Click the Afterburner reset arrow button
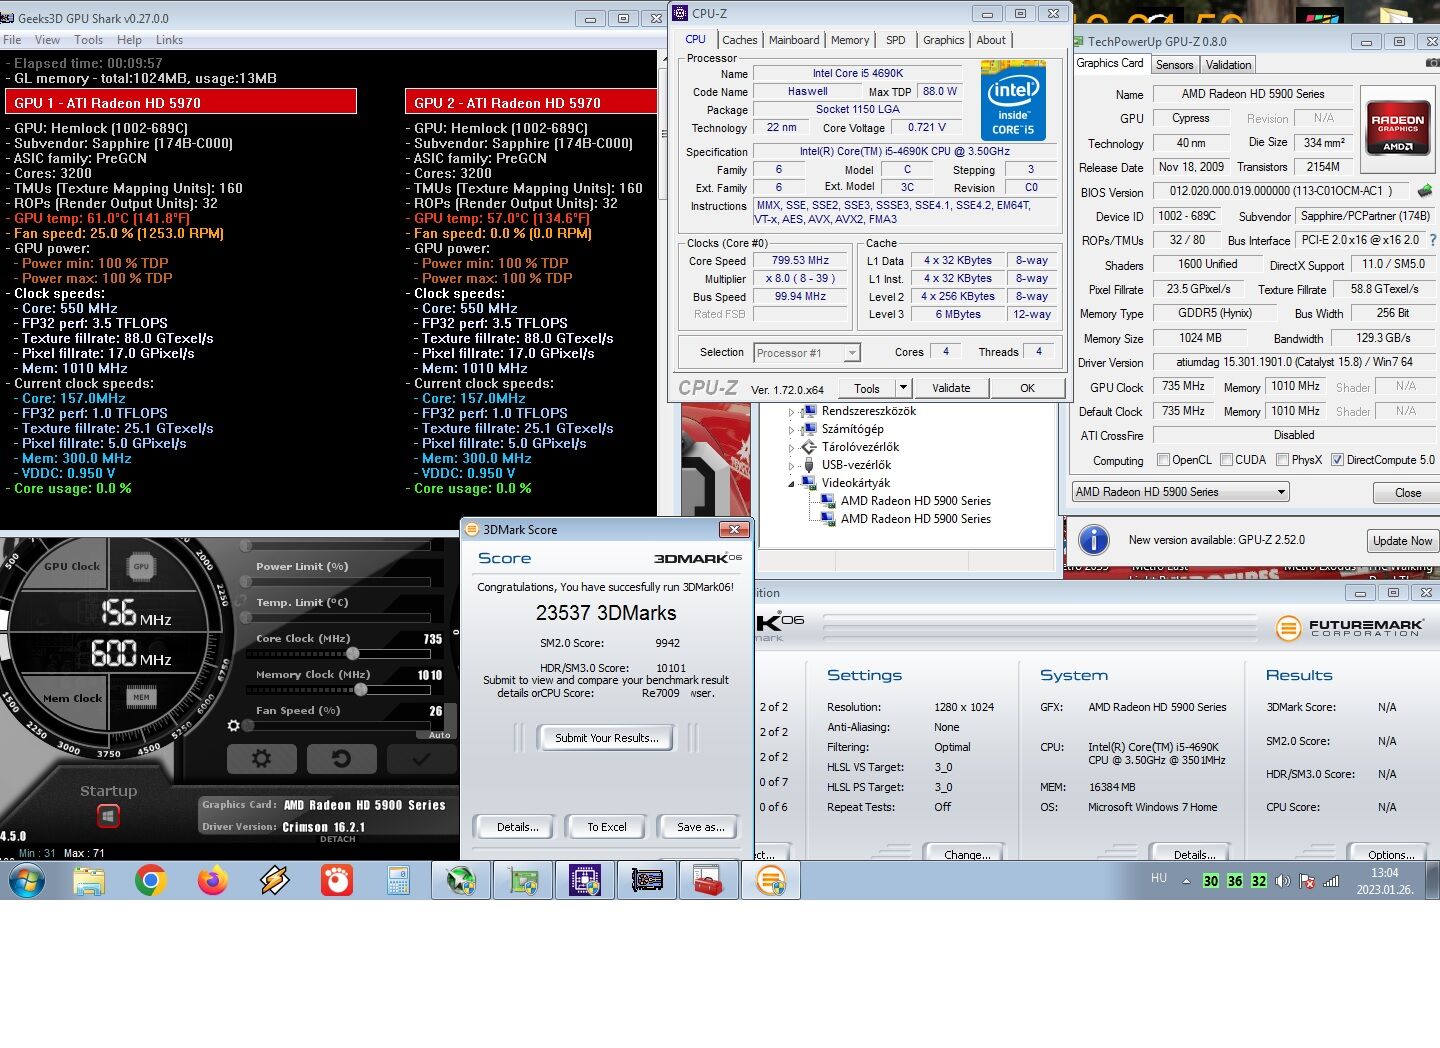 click(341, 759)
